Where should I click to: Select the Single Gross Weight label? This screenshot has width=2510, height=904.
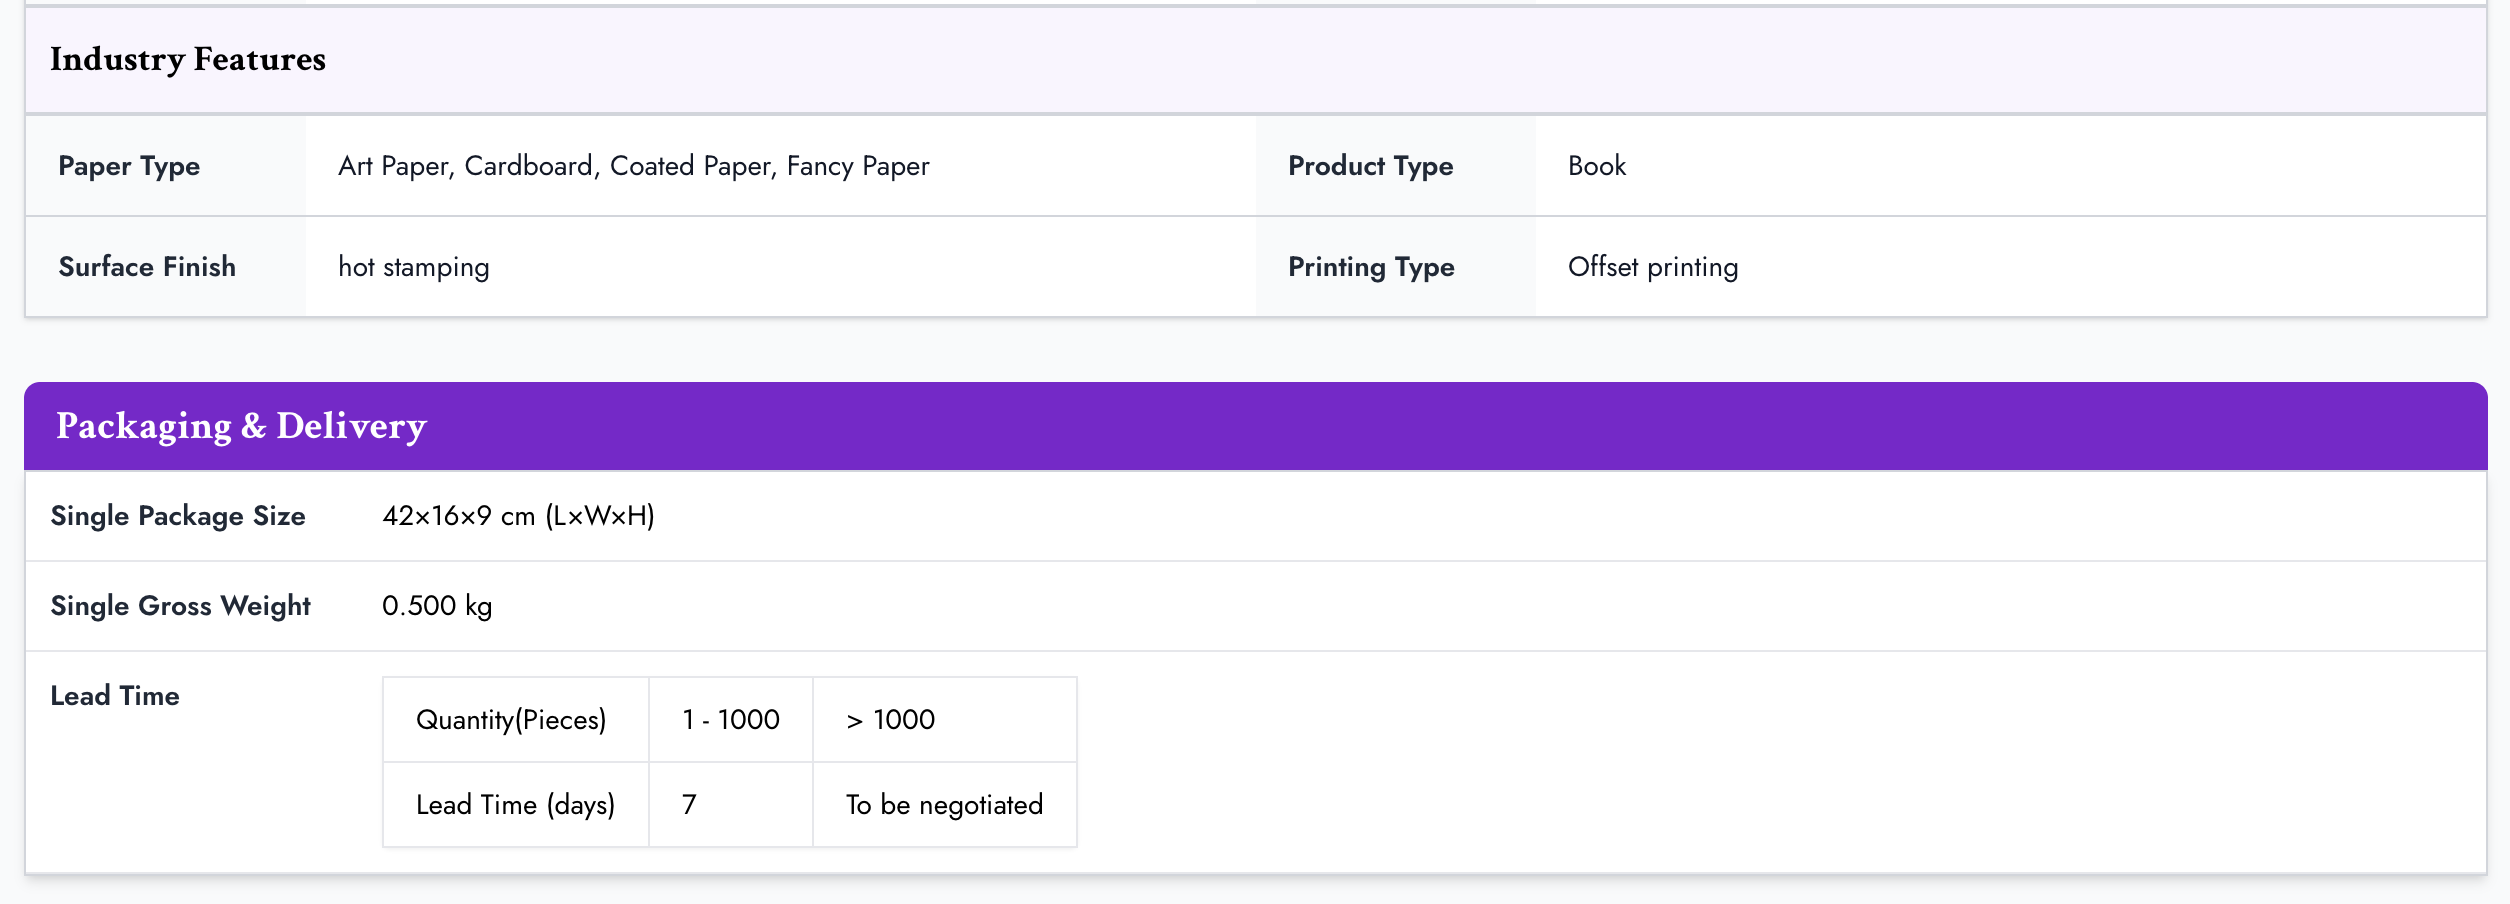coord(180,606)
